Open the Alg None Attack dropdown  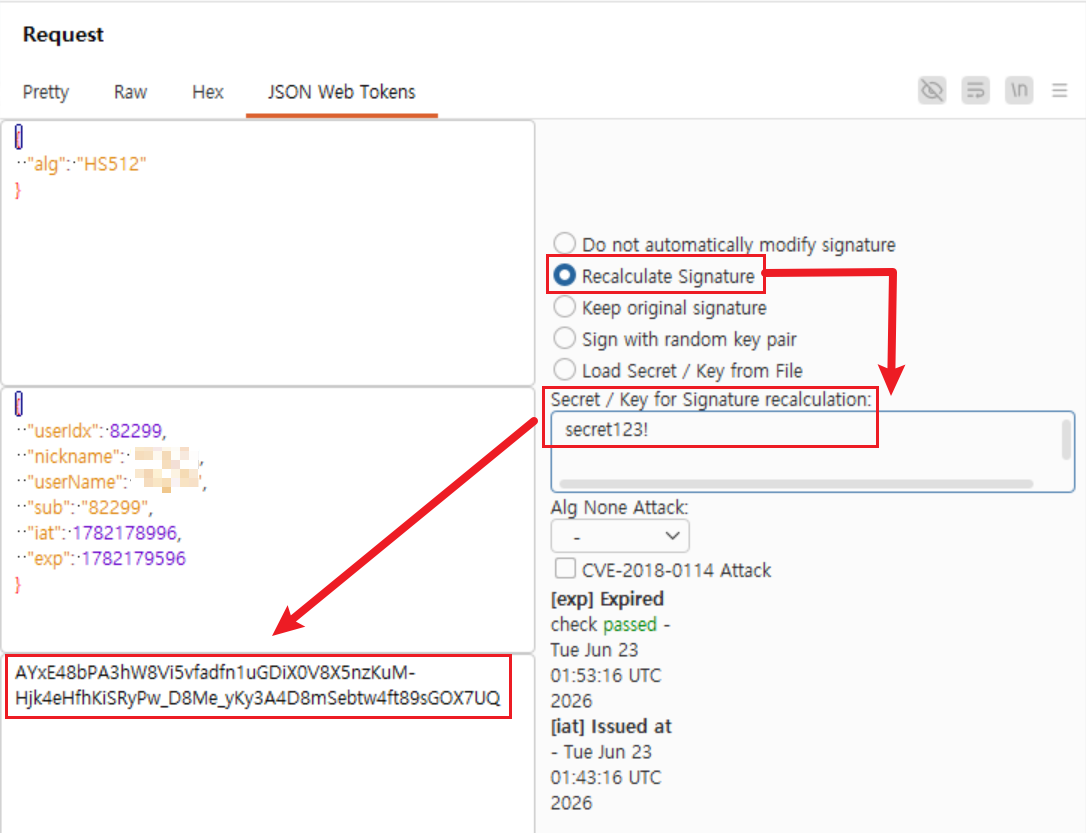[620, 536]
